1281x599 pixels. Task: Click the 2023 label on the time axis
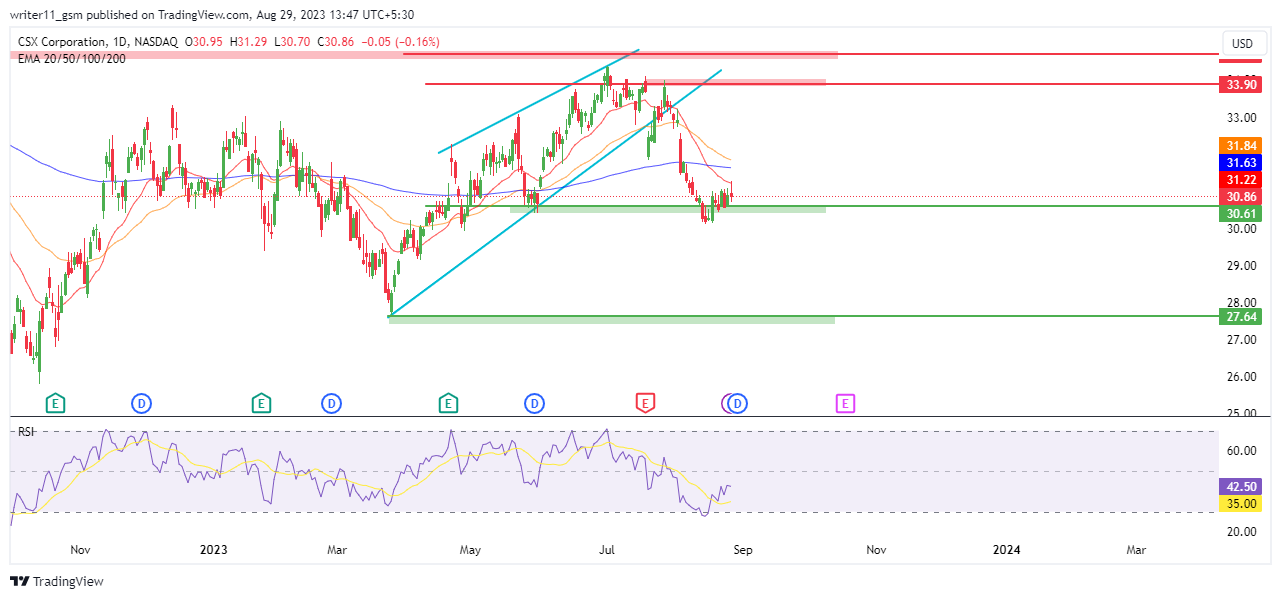213,549
